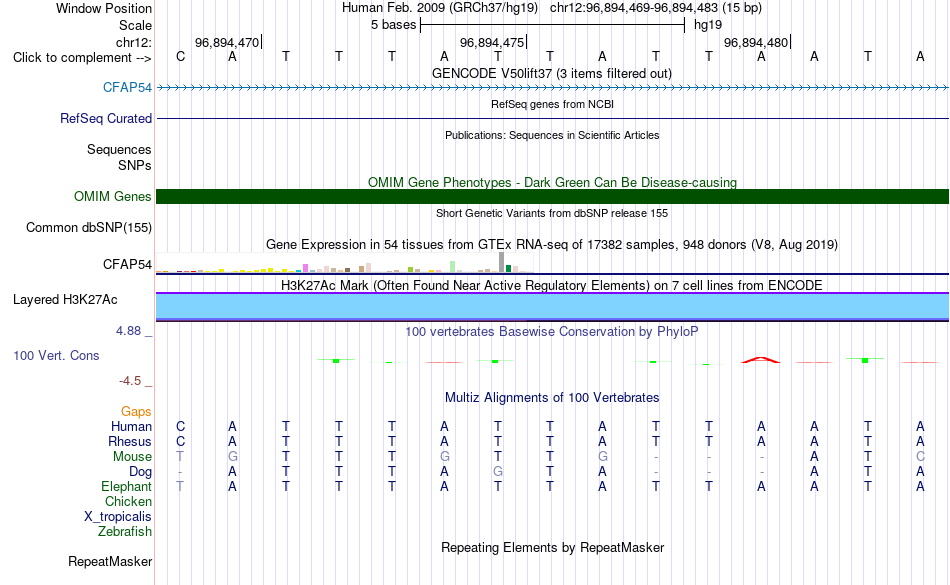Open the Layered H3K27Ac track label
Viewport: 950px width, 585px height.
[65, 299]
